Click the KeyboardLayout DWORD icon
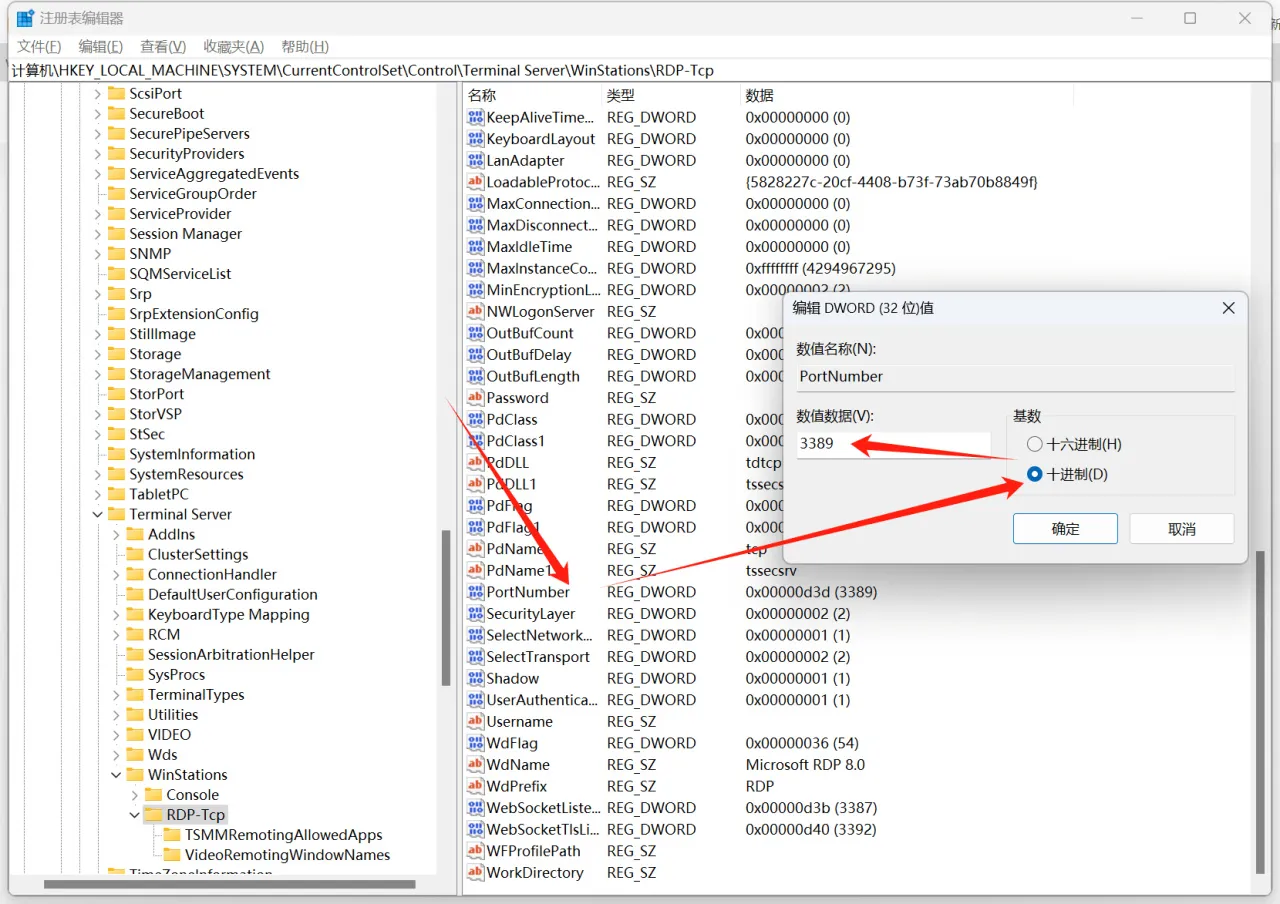The width and height of the screenshot is (1280, 904). click(475, 139)
